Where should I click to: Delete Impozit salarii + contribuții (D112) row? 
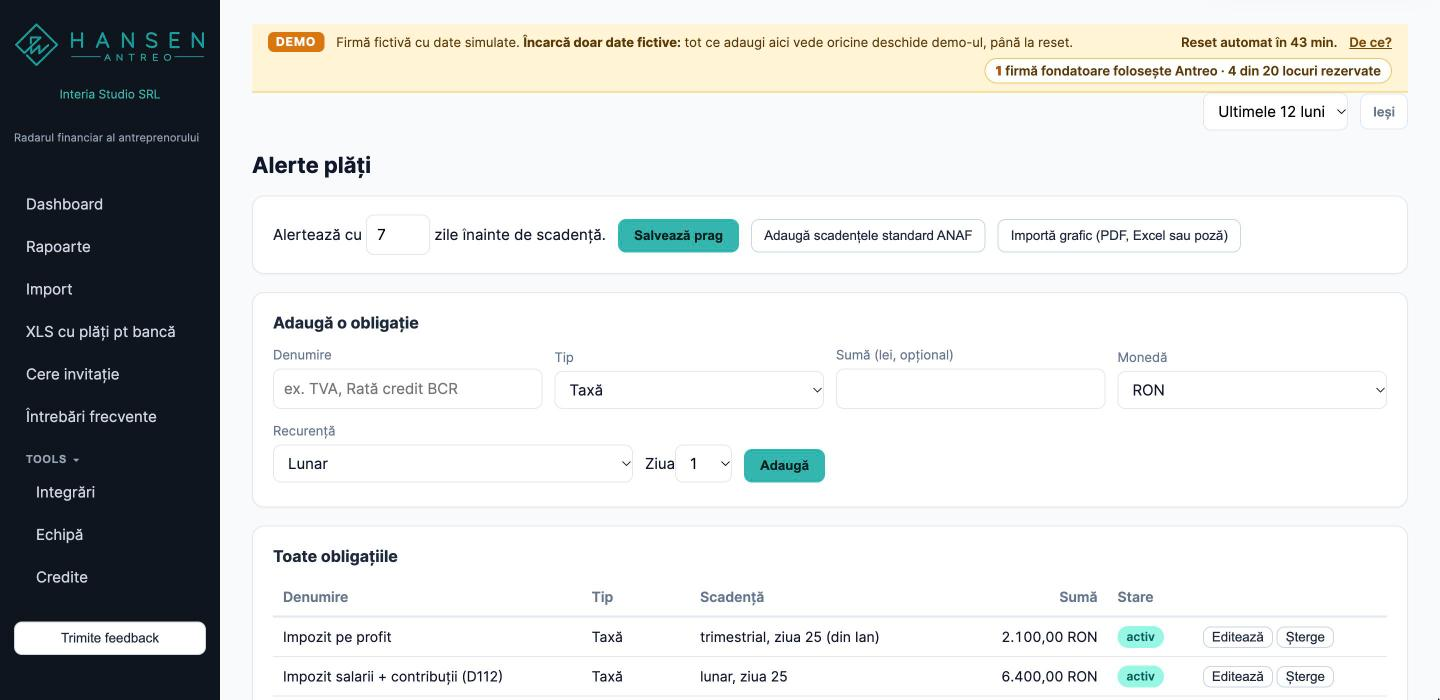1305,677
